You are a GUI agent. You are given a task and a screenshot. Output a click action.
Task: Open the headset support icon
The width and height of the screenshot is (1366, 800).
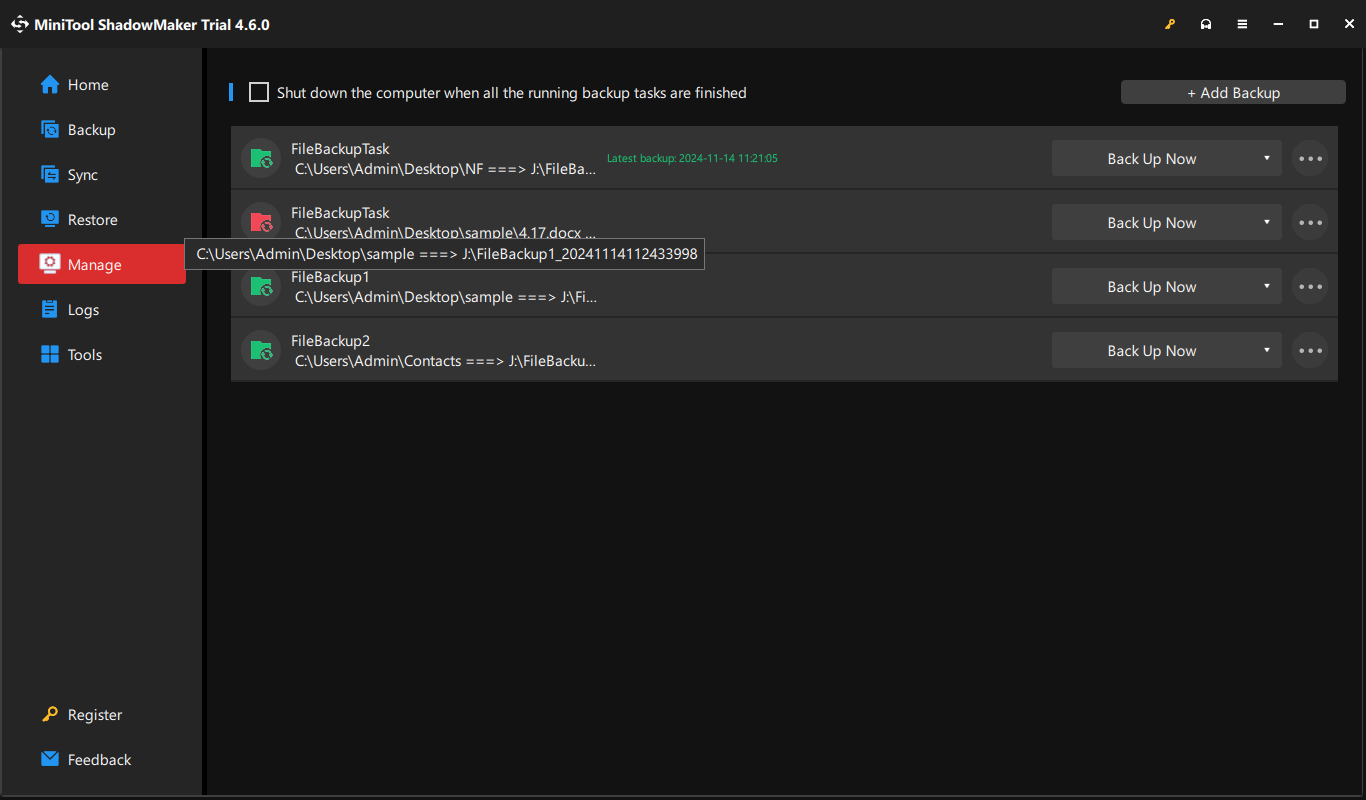[1206, 24]
